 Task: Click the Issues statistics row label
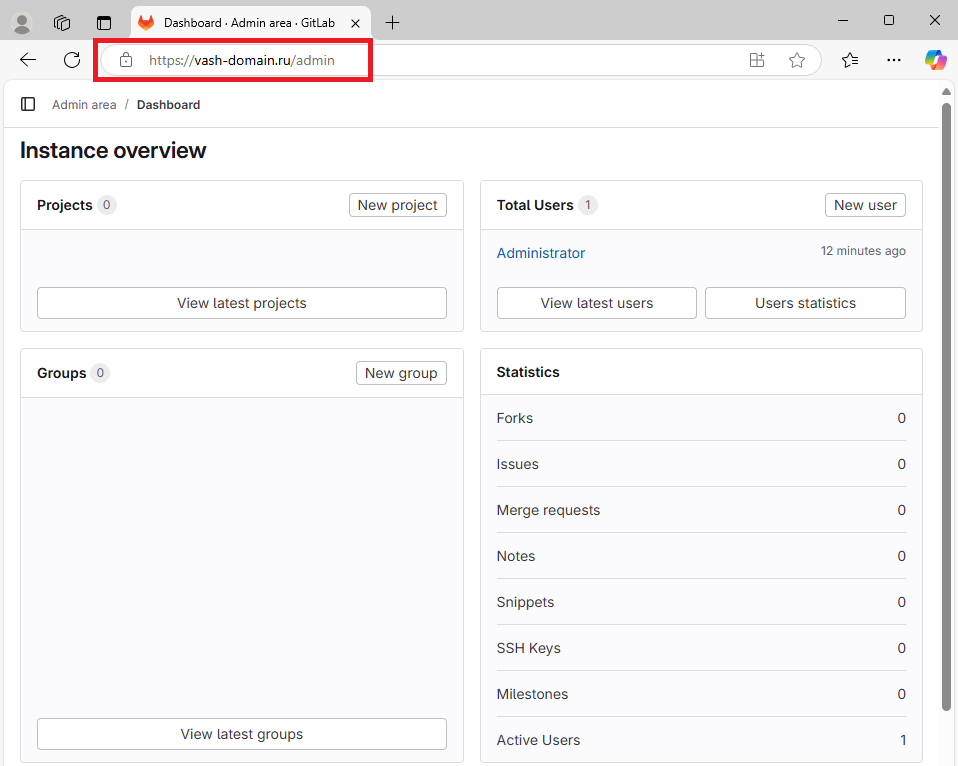[517, 464]
